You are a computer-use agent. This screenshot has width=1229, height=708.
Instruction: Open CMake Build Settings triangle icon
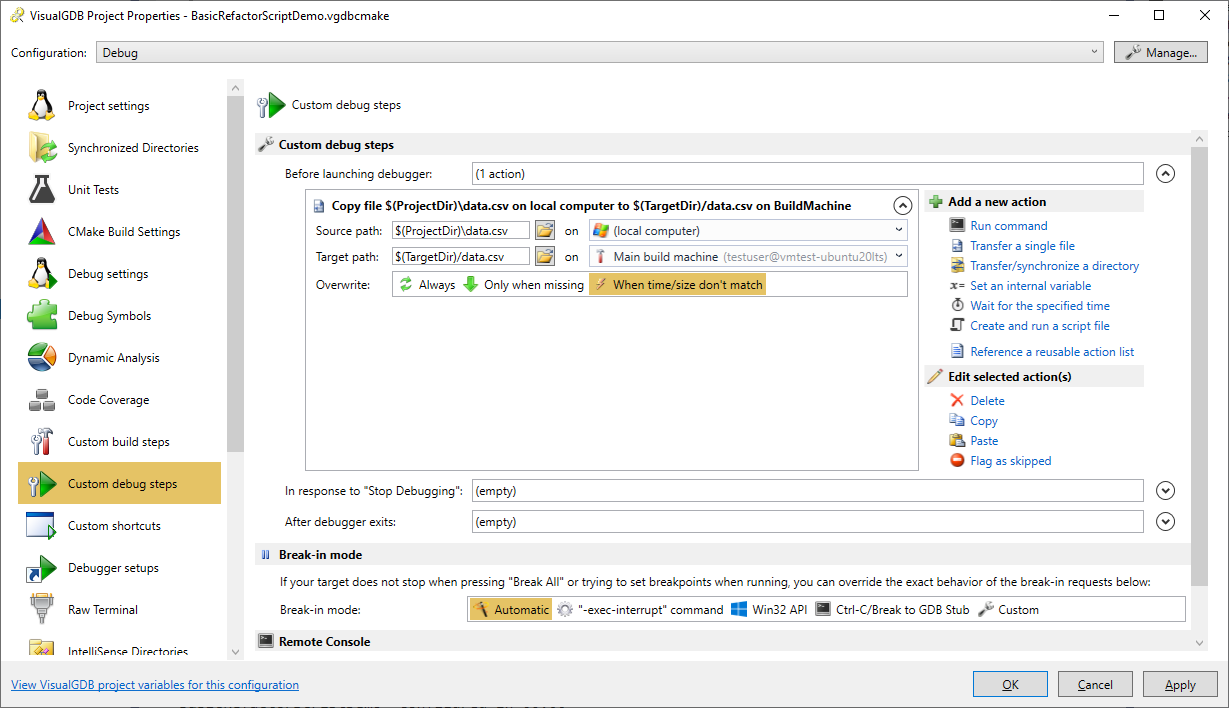42,231
